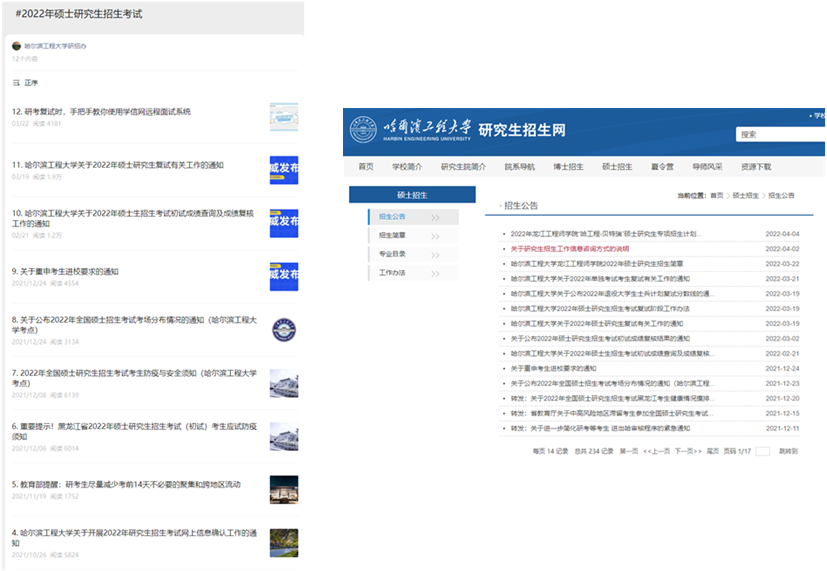The height and width of the screenshot is (571, 827).
Task: Click the page number jump input box
Action: pos(762,451)
